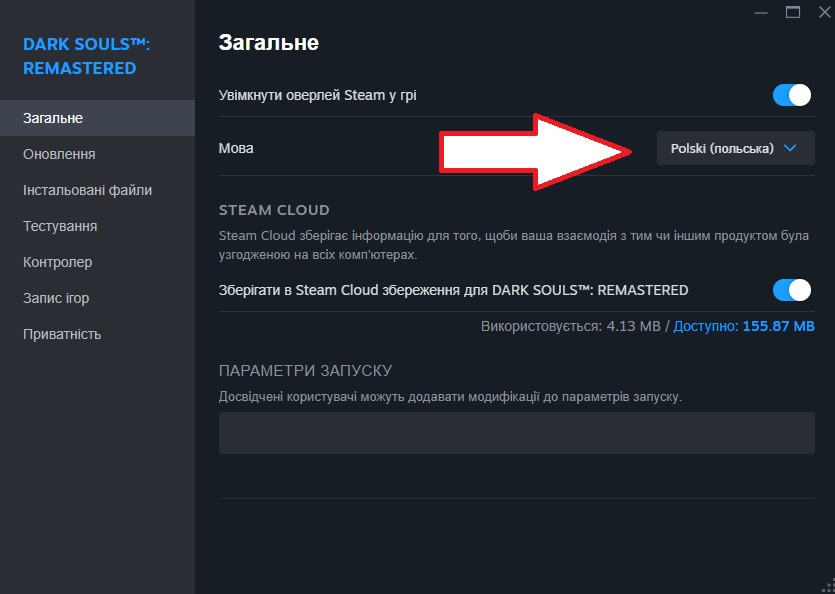Switch to the Контролер section
This screenshot has height=594, width=835.
click(x=97, y=262)
